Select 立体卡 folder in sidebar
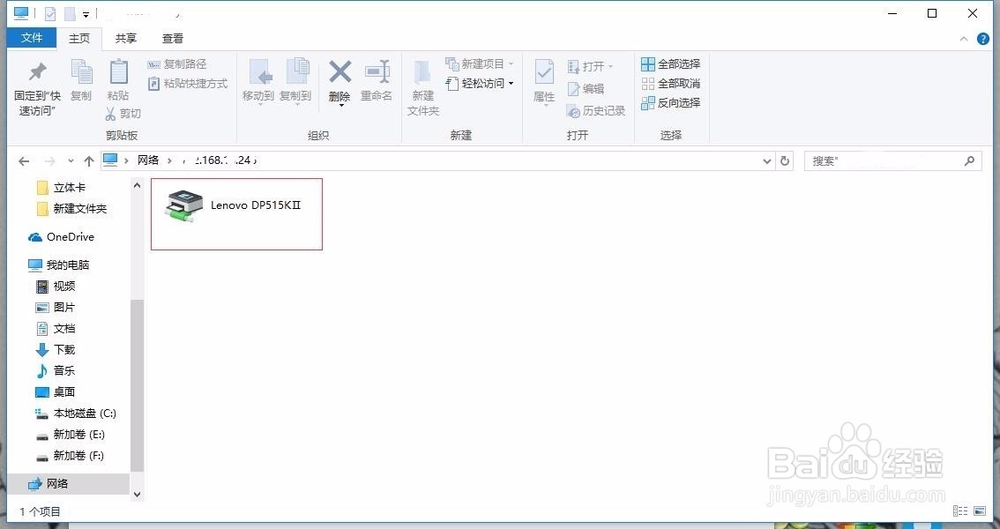Viewport: 1000px width, 529px height. (61, 188)
